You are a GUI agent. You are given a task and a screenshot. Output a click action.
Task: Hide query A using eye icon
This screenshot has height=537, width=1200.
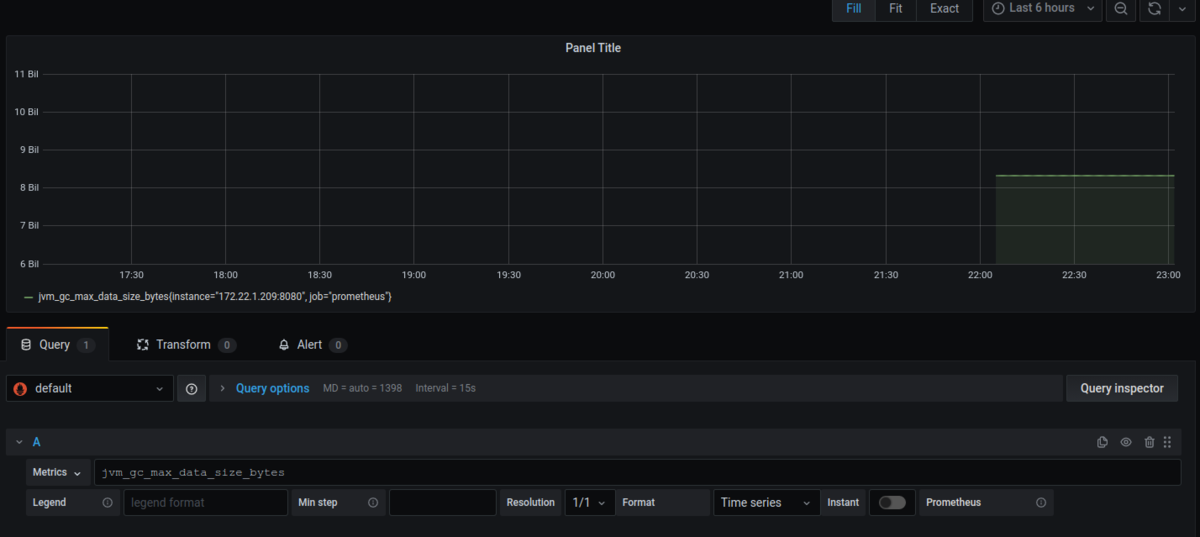click(x=1126, y=442)
